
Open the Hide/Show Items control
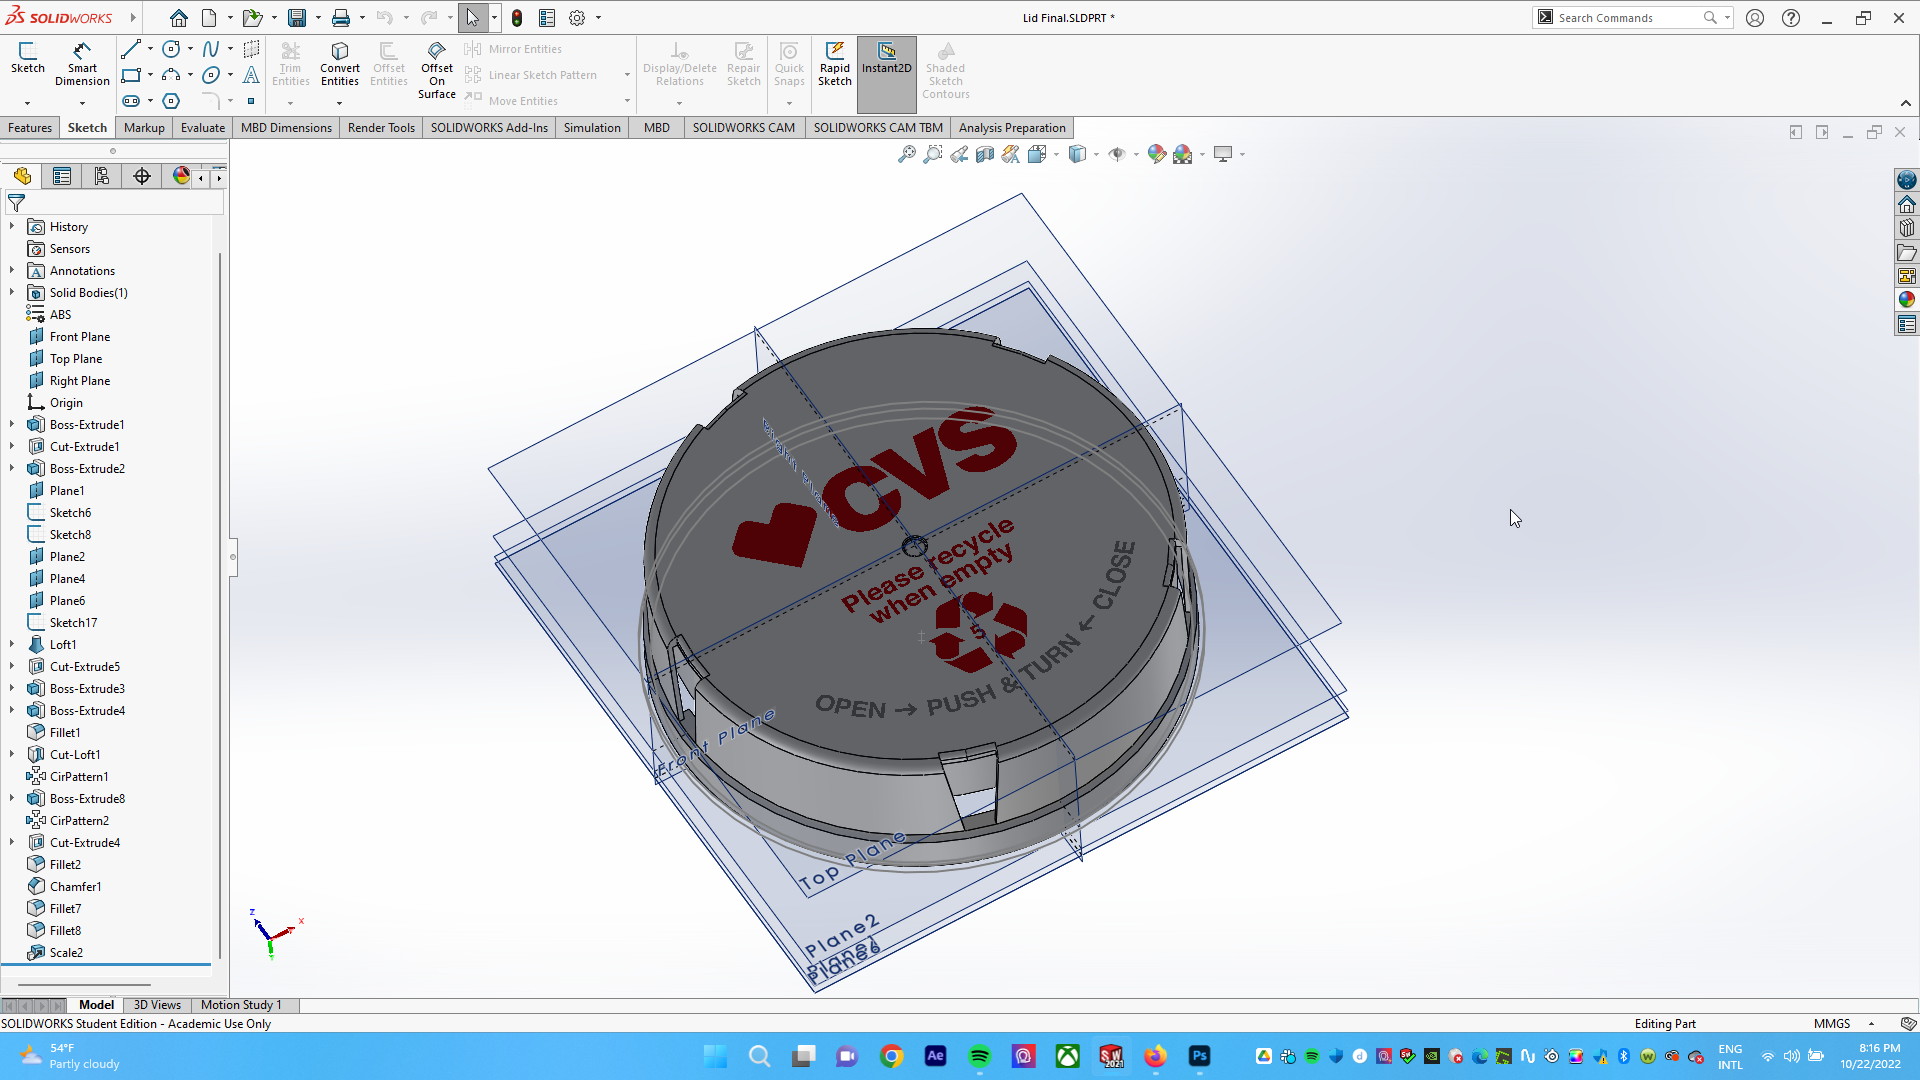point(1117,154)
